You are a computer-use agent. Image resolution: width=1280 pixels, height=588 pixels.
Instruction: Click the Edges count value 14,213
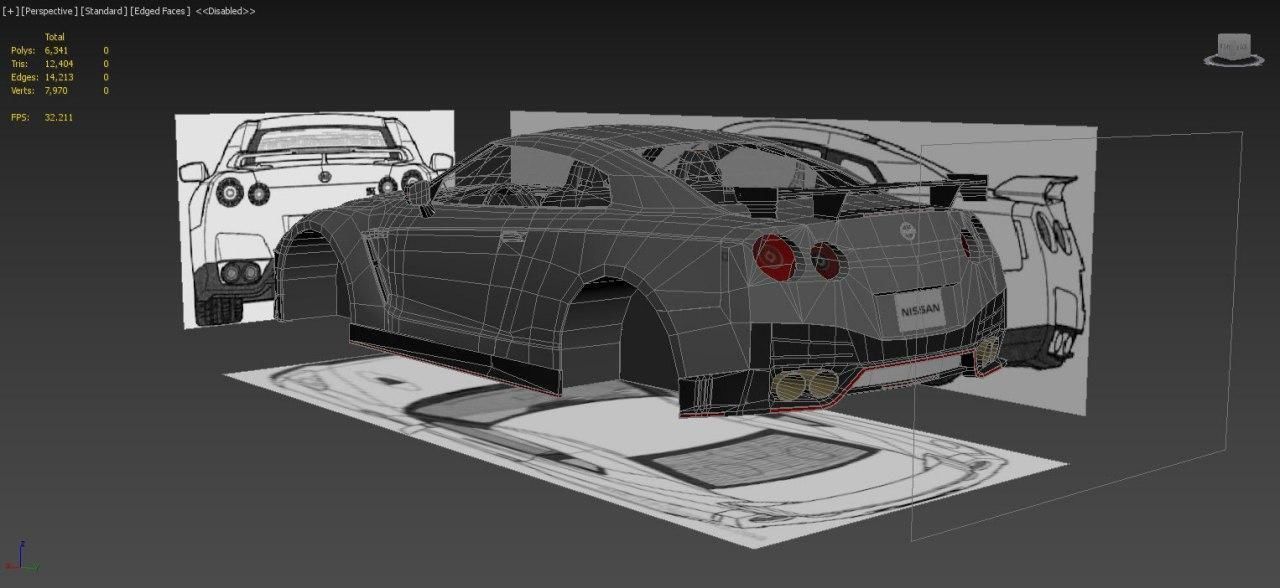click(x=60, y=77)
